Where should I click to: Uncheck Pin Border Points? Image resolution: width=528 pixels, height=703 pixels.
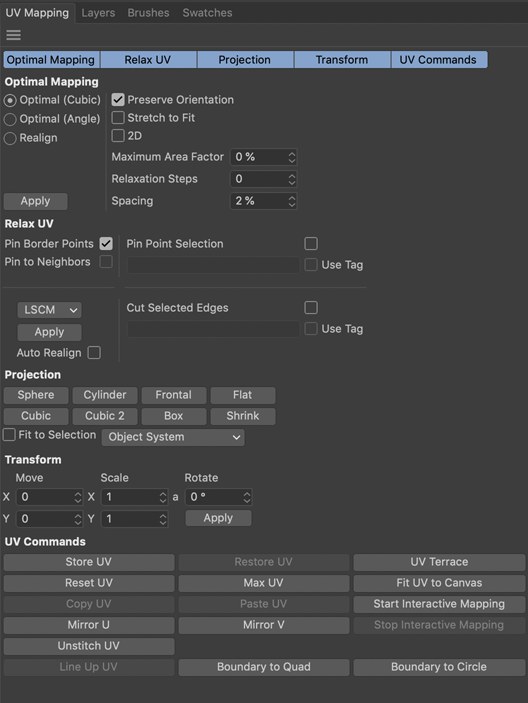point(106,243)
